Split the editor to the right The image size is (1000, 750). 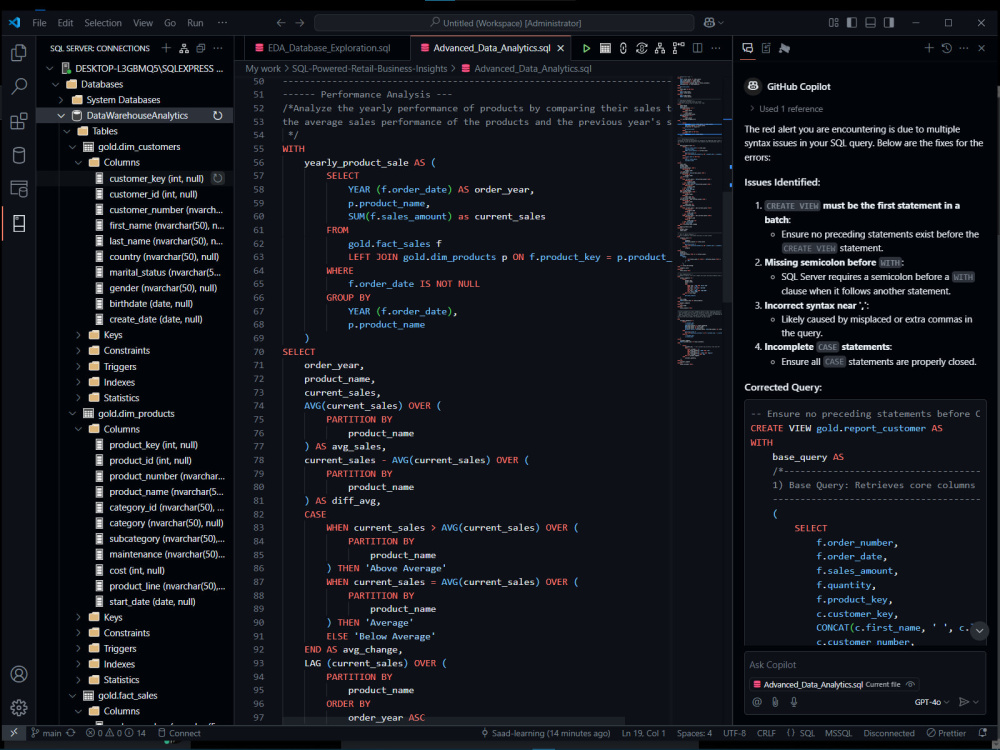tap(698, 48)
